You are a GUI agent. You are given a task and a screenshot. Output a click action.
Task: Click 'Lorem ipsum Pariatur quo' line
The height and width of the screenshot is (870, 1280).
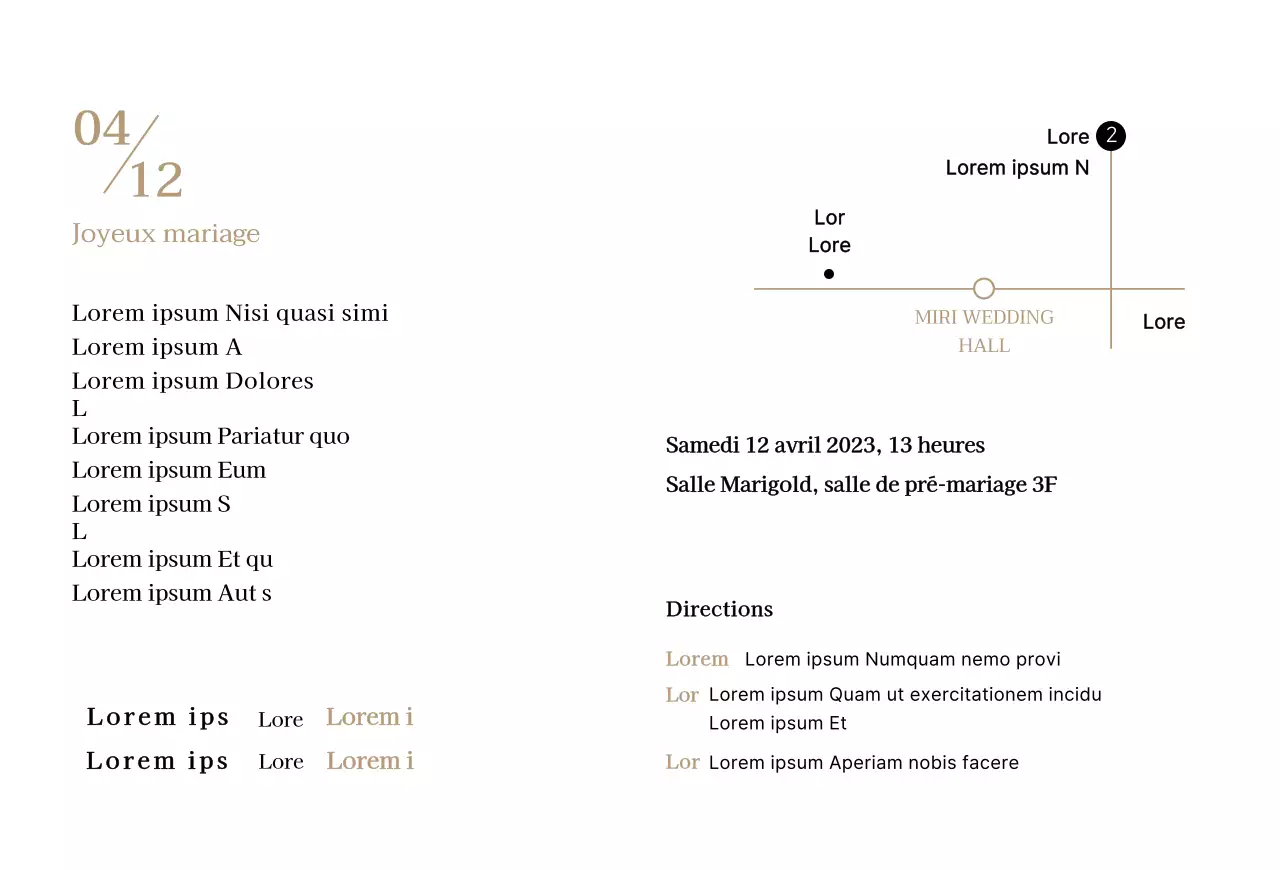point(211,436)
